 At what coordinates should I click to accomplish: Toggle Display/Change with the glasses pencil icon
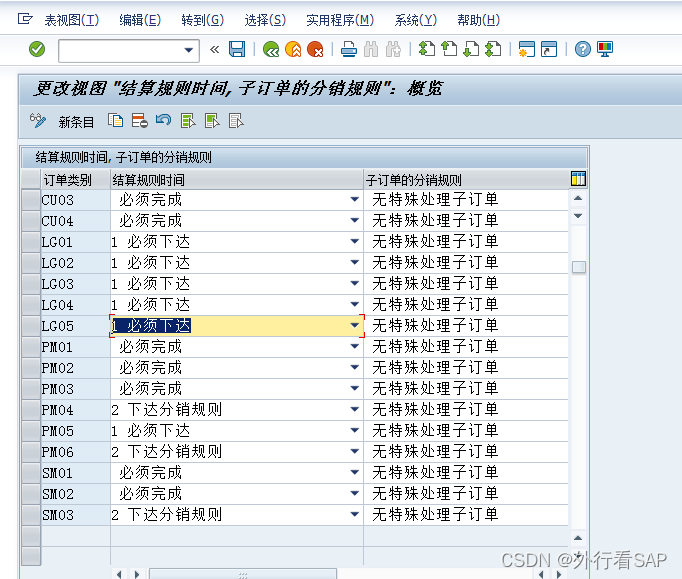(x=38, y=121)
